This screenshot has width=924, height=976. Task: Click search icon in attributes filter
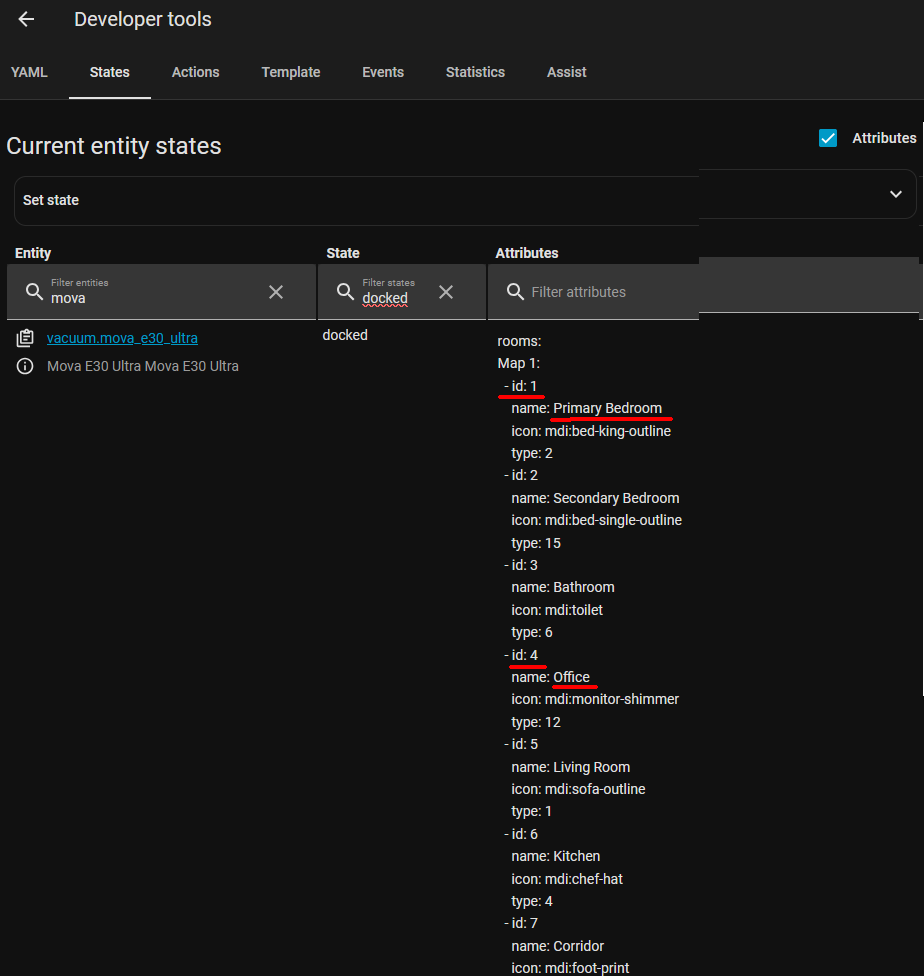pyautogui.click(x=516, y=292)
